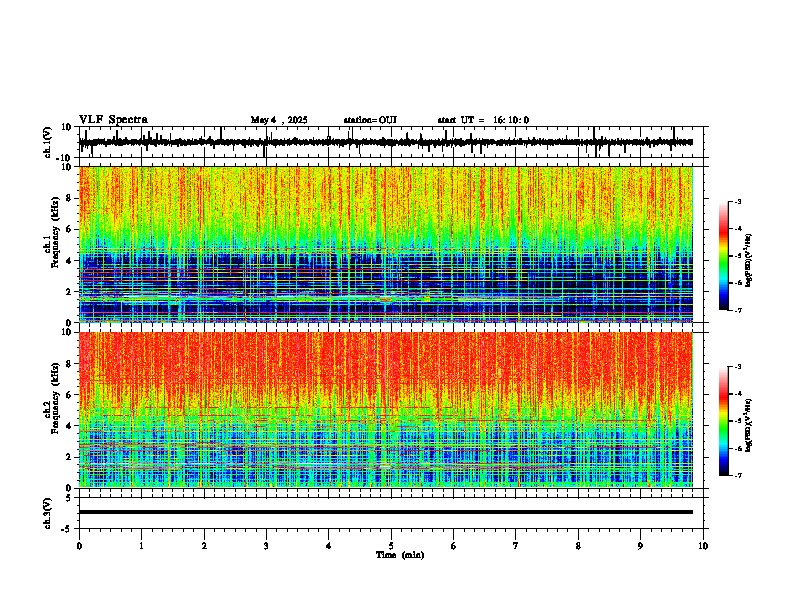Viewport: 792px width, 612px height.
Task: Click time axis tick label "0"
Action: 79,546
